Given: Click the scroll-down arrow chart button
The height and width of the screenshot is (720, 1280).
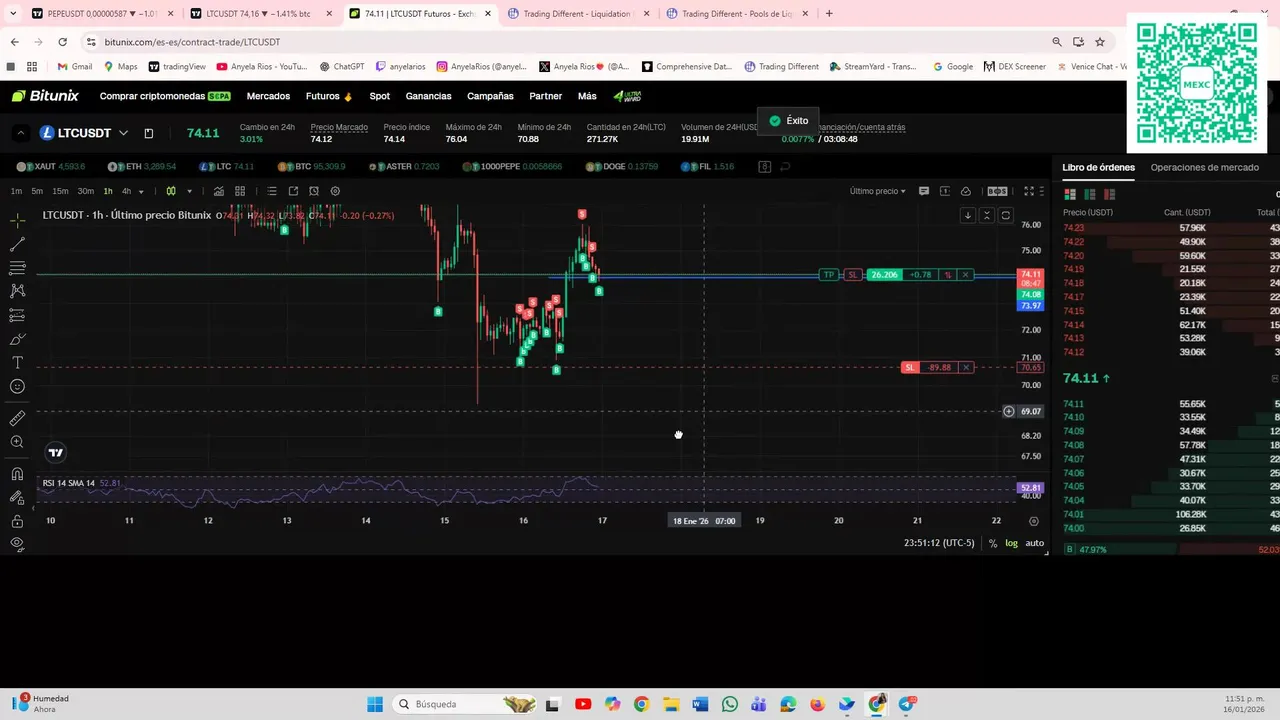Looking at the screenshot, I should (x=967, y=215).
